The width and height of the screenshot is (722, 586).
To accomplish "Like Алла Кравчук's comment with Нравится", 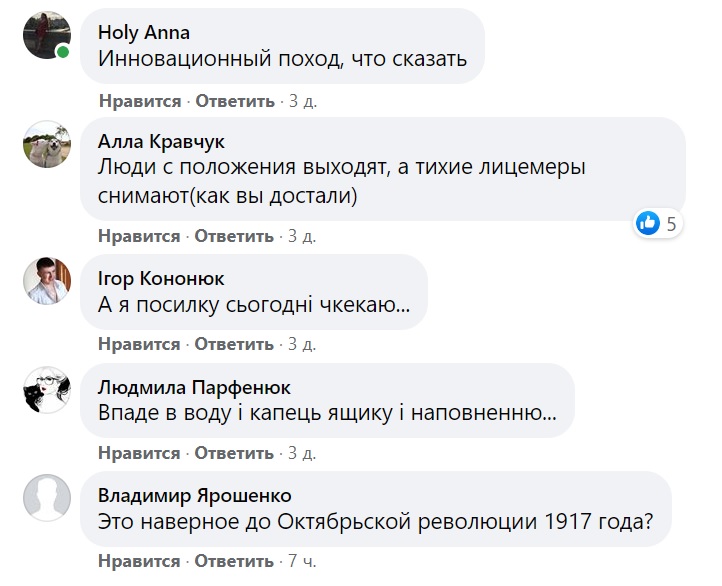I will pyautogui.click(x=140, y=237).
